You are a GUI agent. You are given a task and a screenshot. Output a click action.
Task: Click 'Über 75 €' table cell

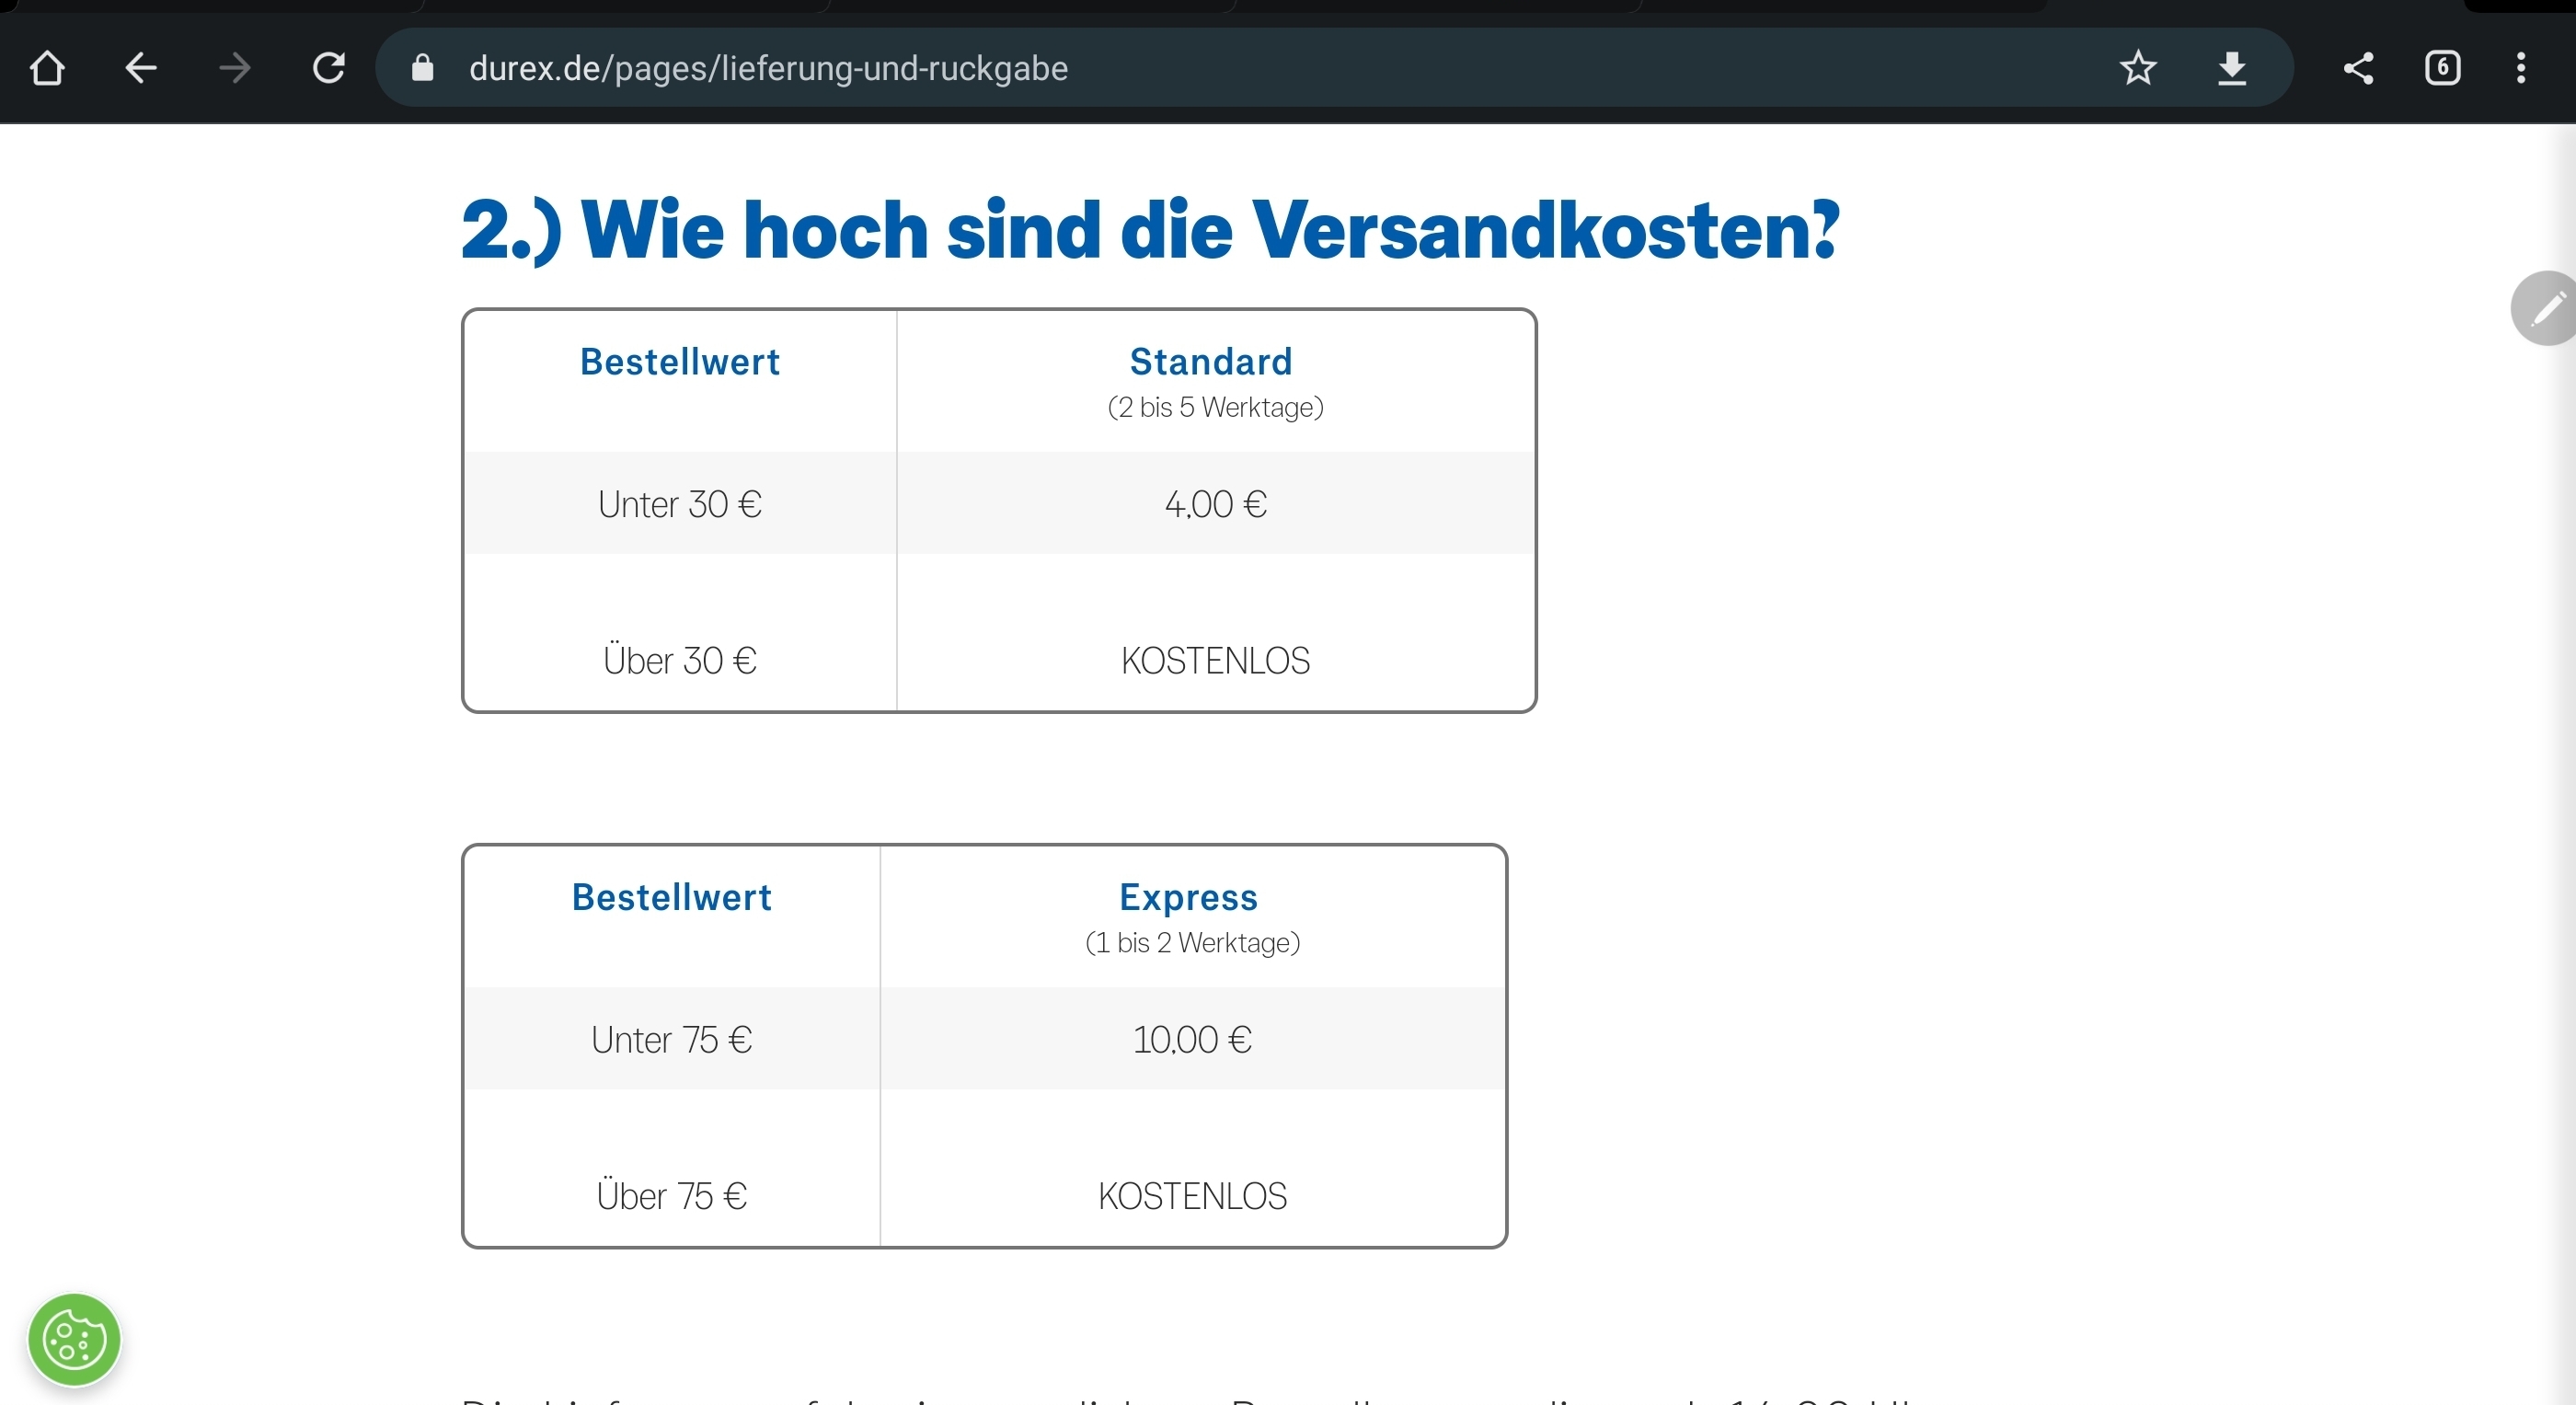point(672,1196)
